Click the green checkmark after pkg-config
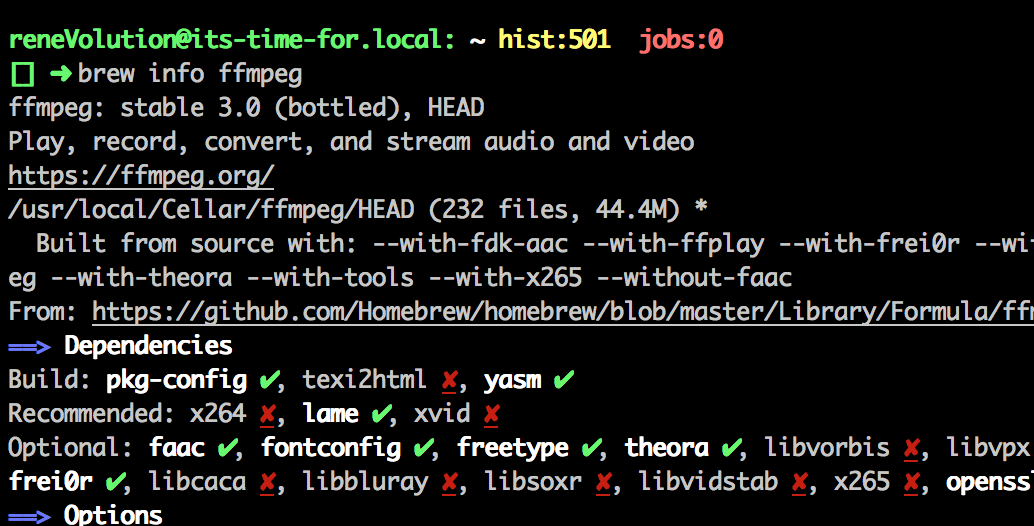This screenshot has width=1034, height=526. tap(268, 380)
